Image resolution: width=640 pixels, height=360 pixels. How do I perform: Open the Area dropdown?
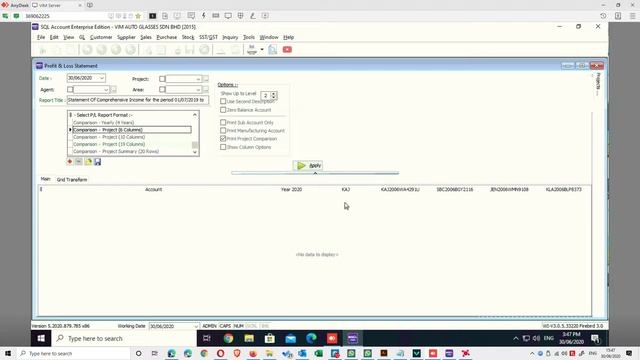(x=198, y=89)
